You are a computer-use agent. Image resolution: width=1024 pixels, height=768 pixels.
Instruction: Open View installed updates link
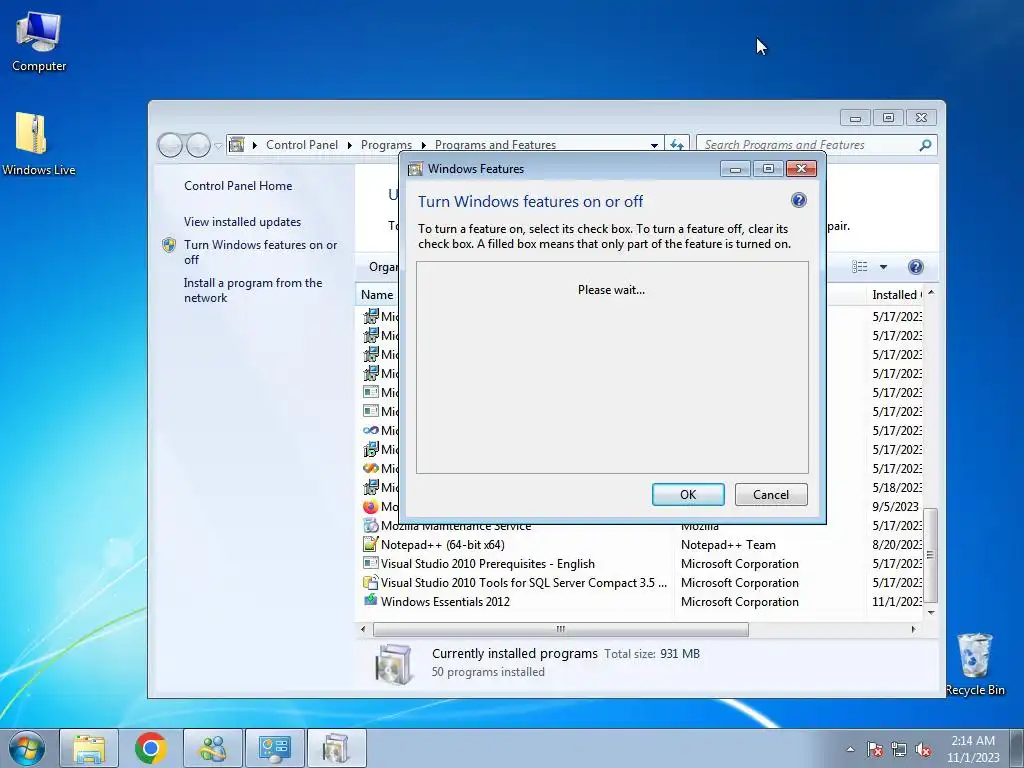[x=242, y=221]
